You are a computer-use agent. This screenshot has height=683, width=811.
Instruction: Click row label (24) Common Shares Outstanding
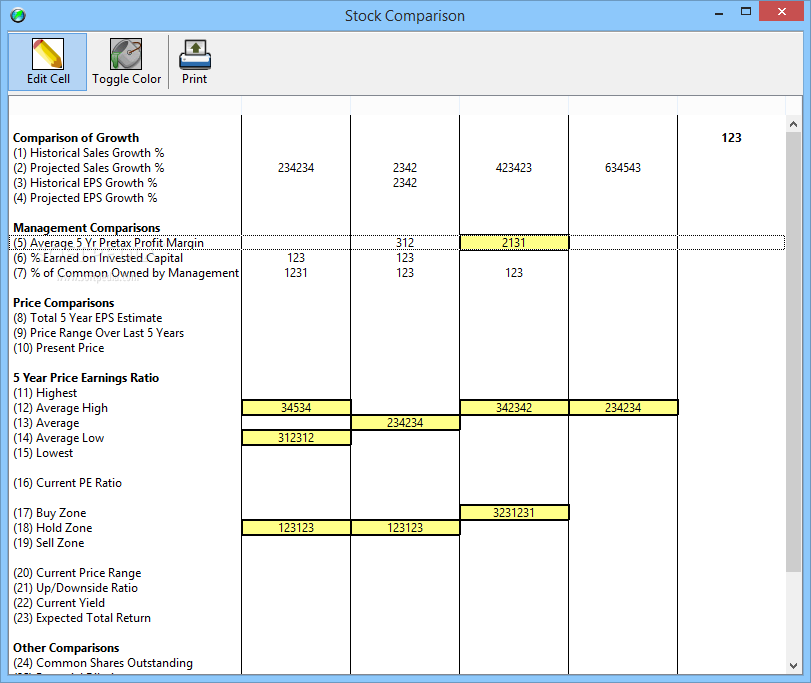pos(103,662)
